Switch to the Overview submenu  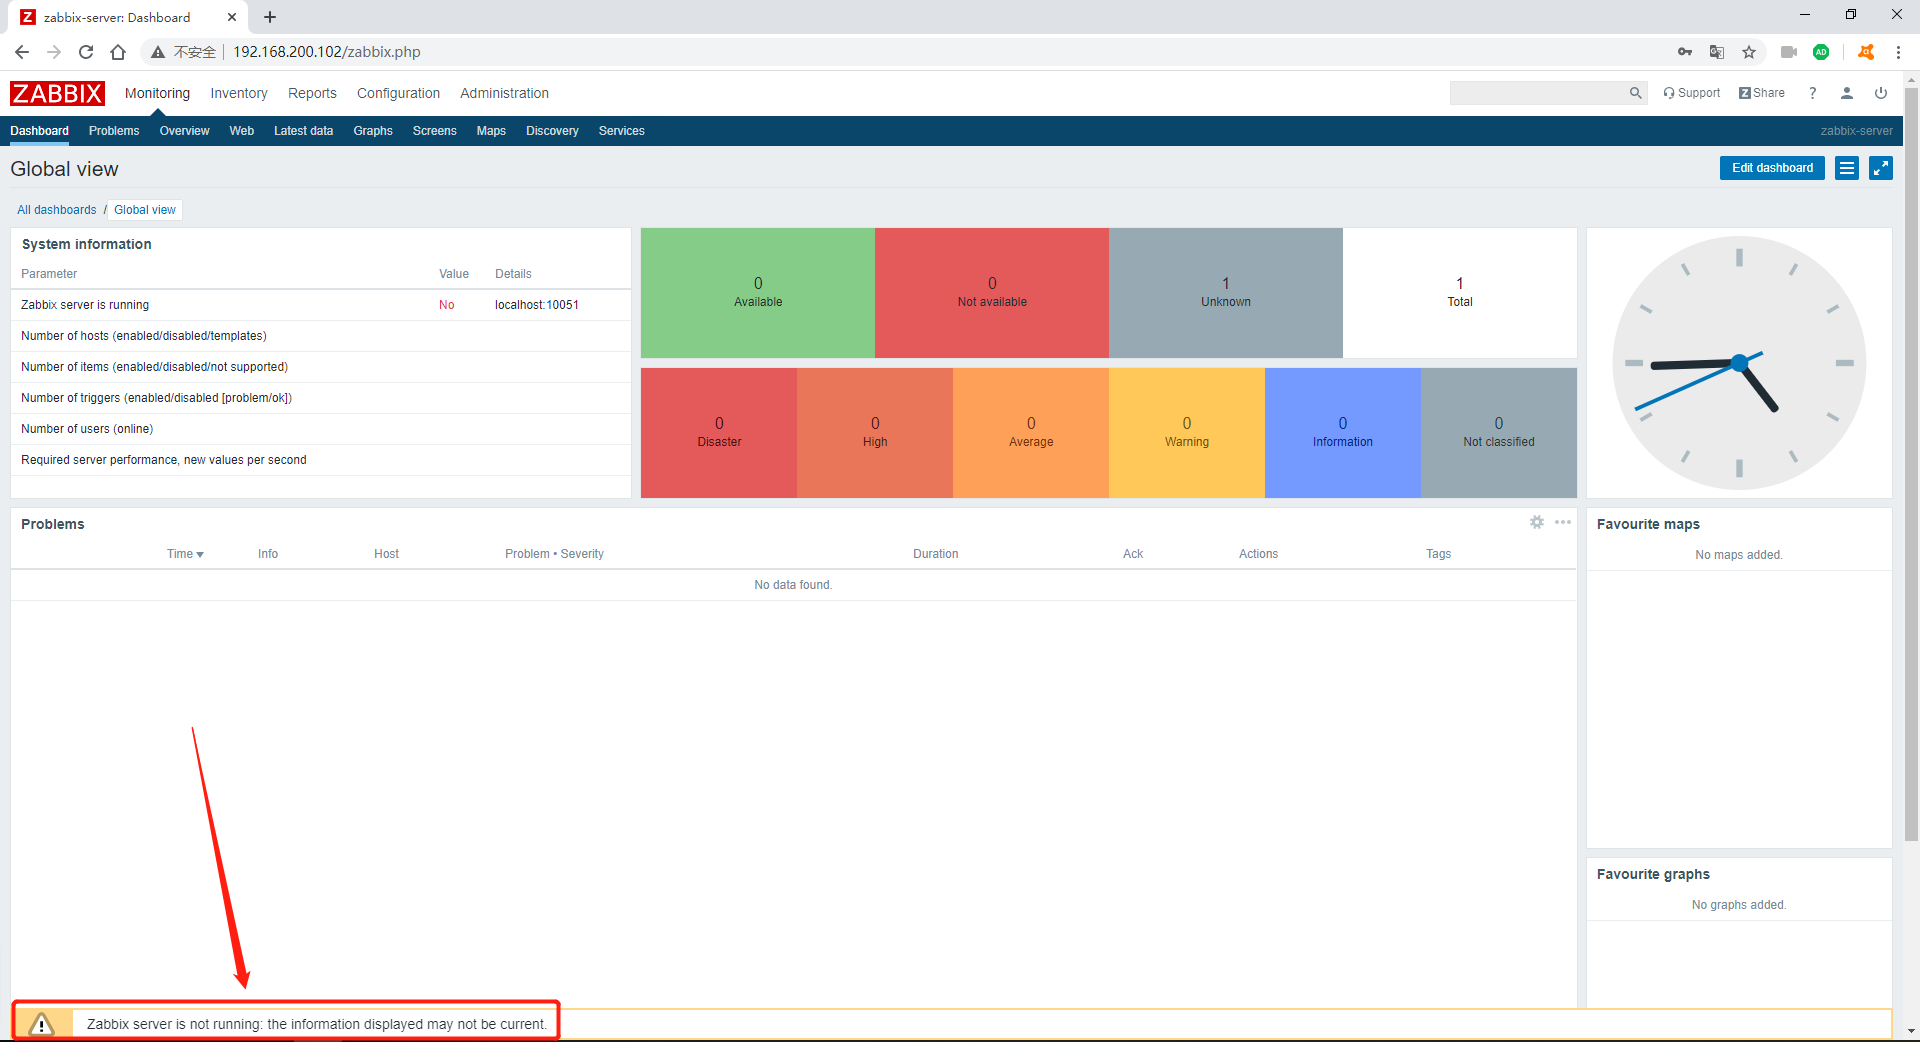[185, 131]
